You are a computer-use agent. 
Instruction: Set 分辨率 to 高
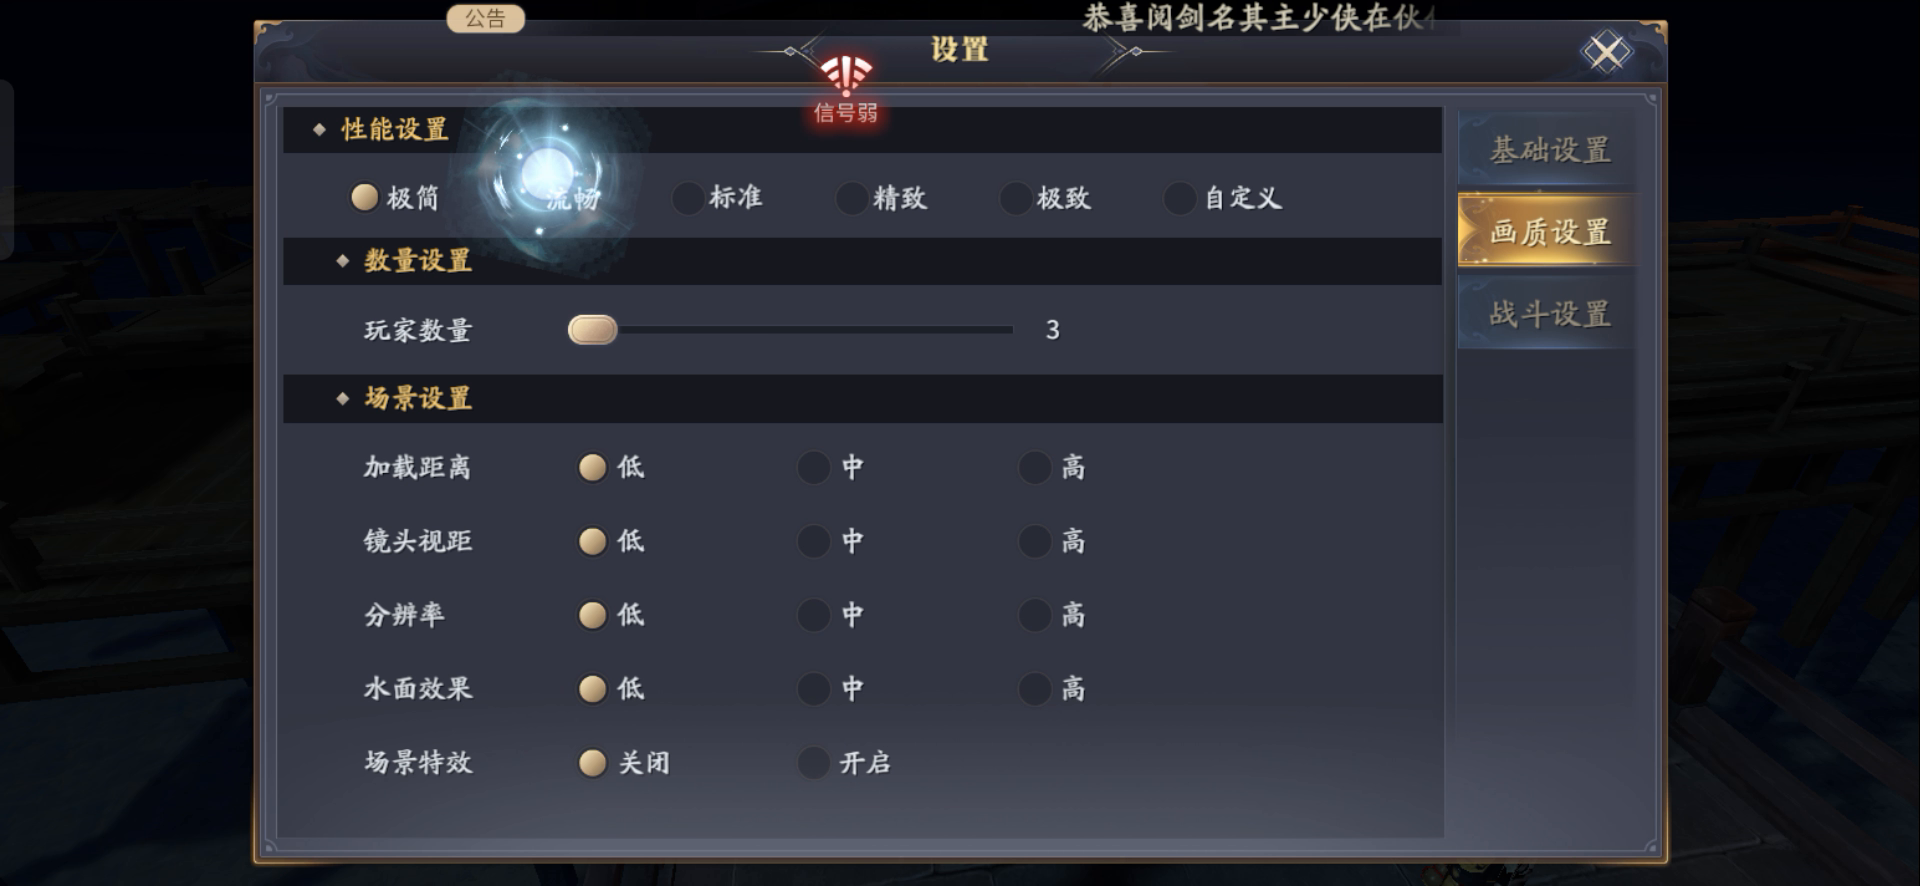tap(1052, 614)
